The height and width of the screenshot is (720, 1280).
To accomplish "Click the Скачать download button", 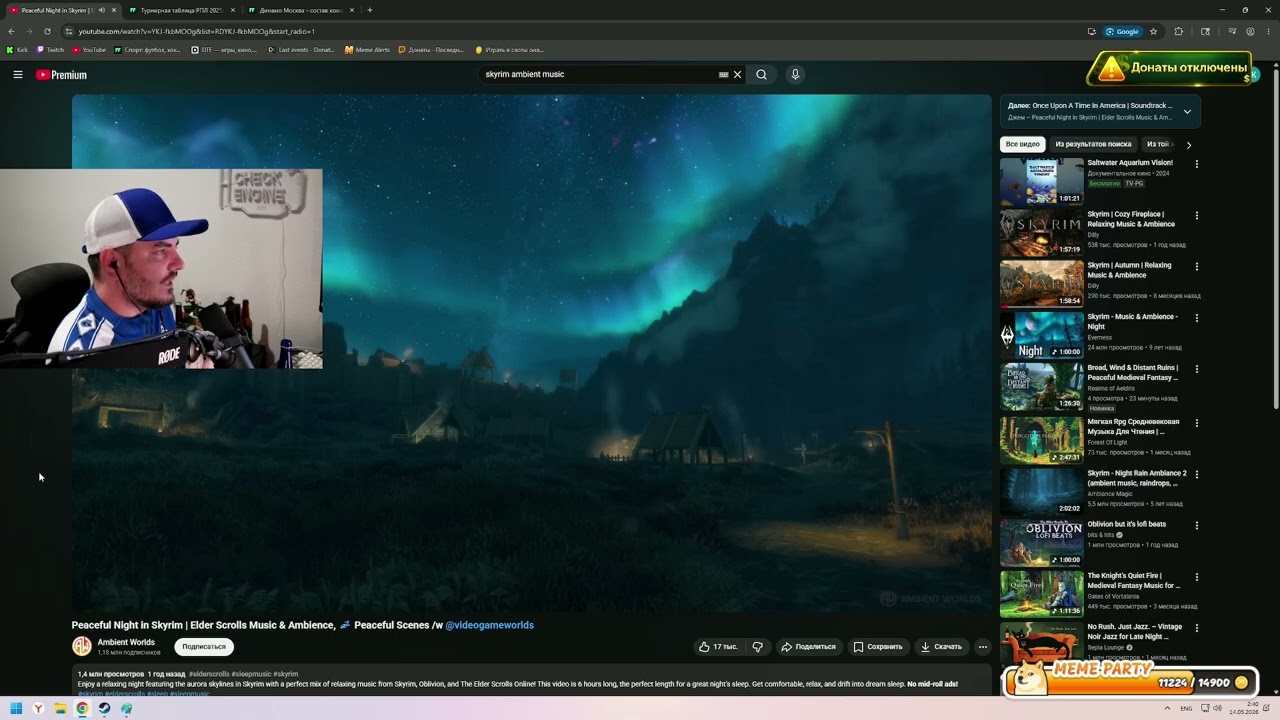I will tap(941, 647).
